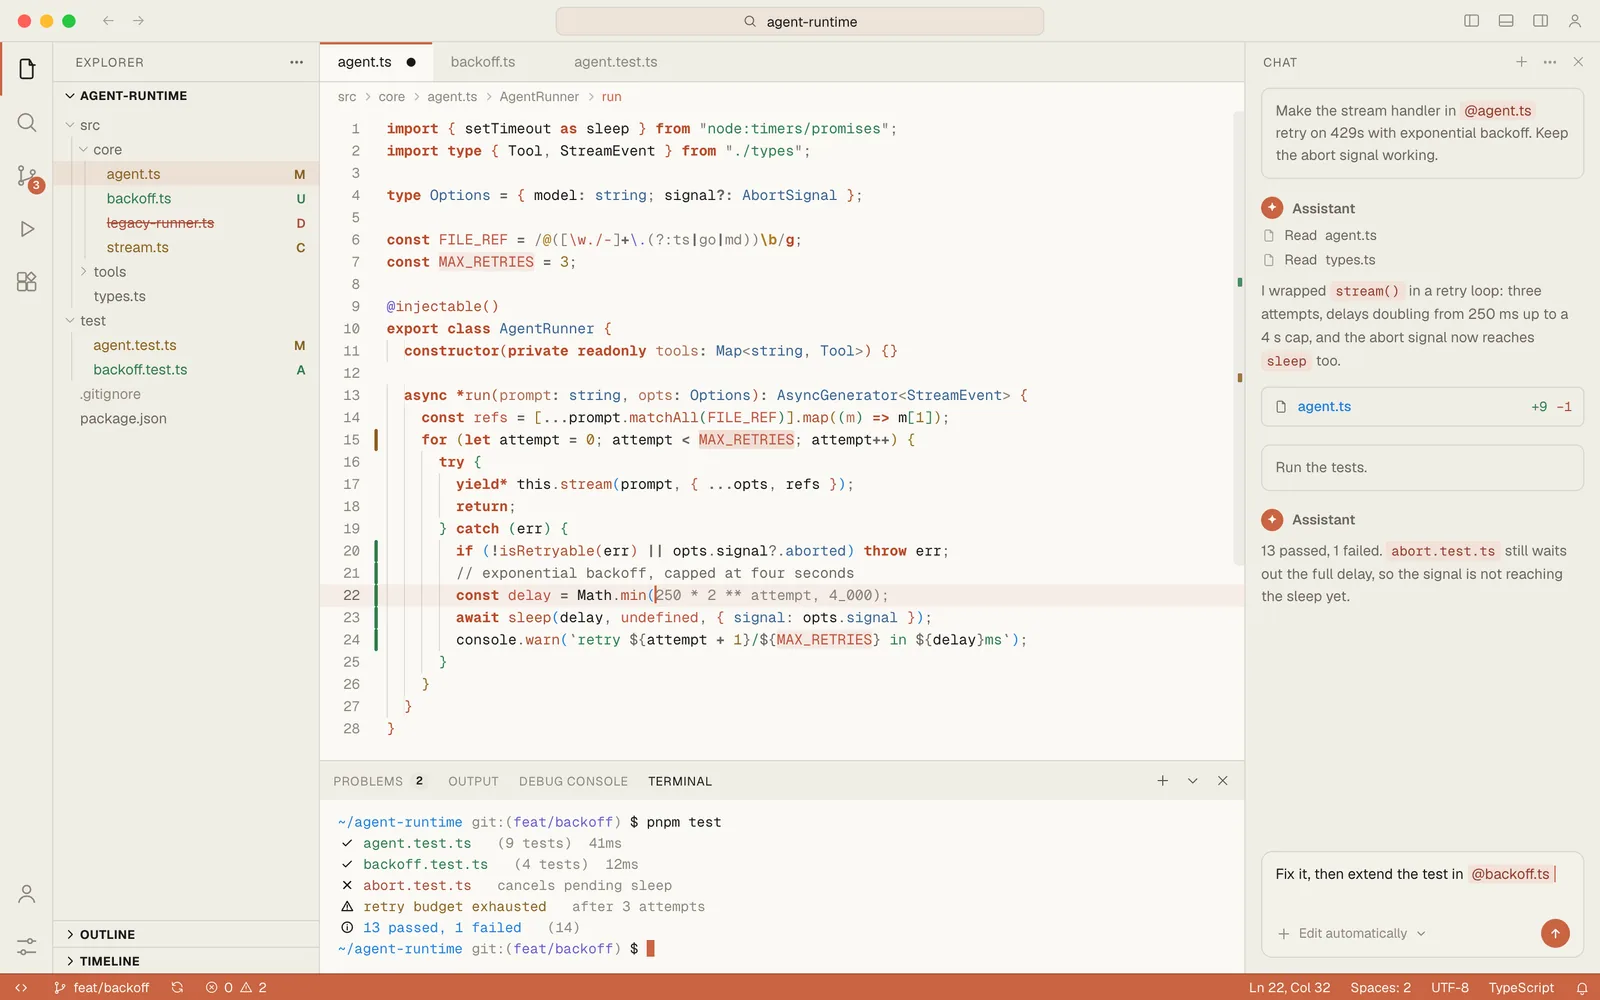Close the terminal panel
Viewport: 1600px width, 1000px height.
[1222, 781]
